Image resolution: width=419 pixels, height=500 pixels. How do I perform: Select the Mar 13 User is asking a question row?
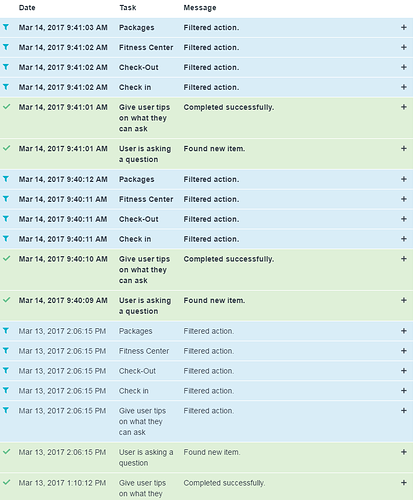click(x=206, y=457)
